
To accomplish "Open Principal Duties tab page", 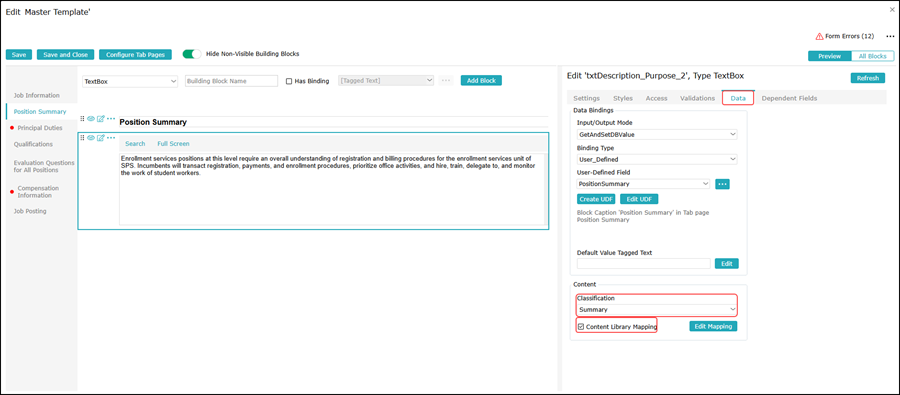I will [40, 127].
